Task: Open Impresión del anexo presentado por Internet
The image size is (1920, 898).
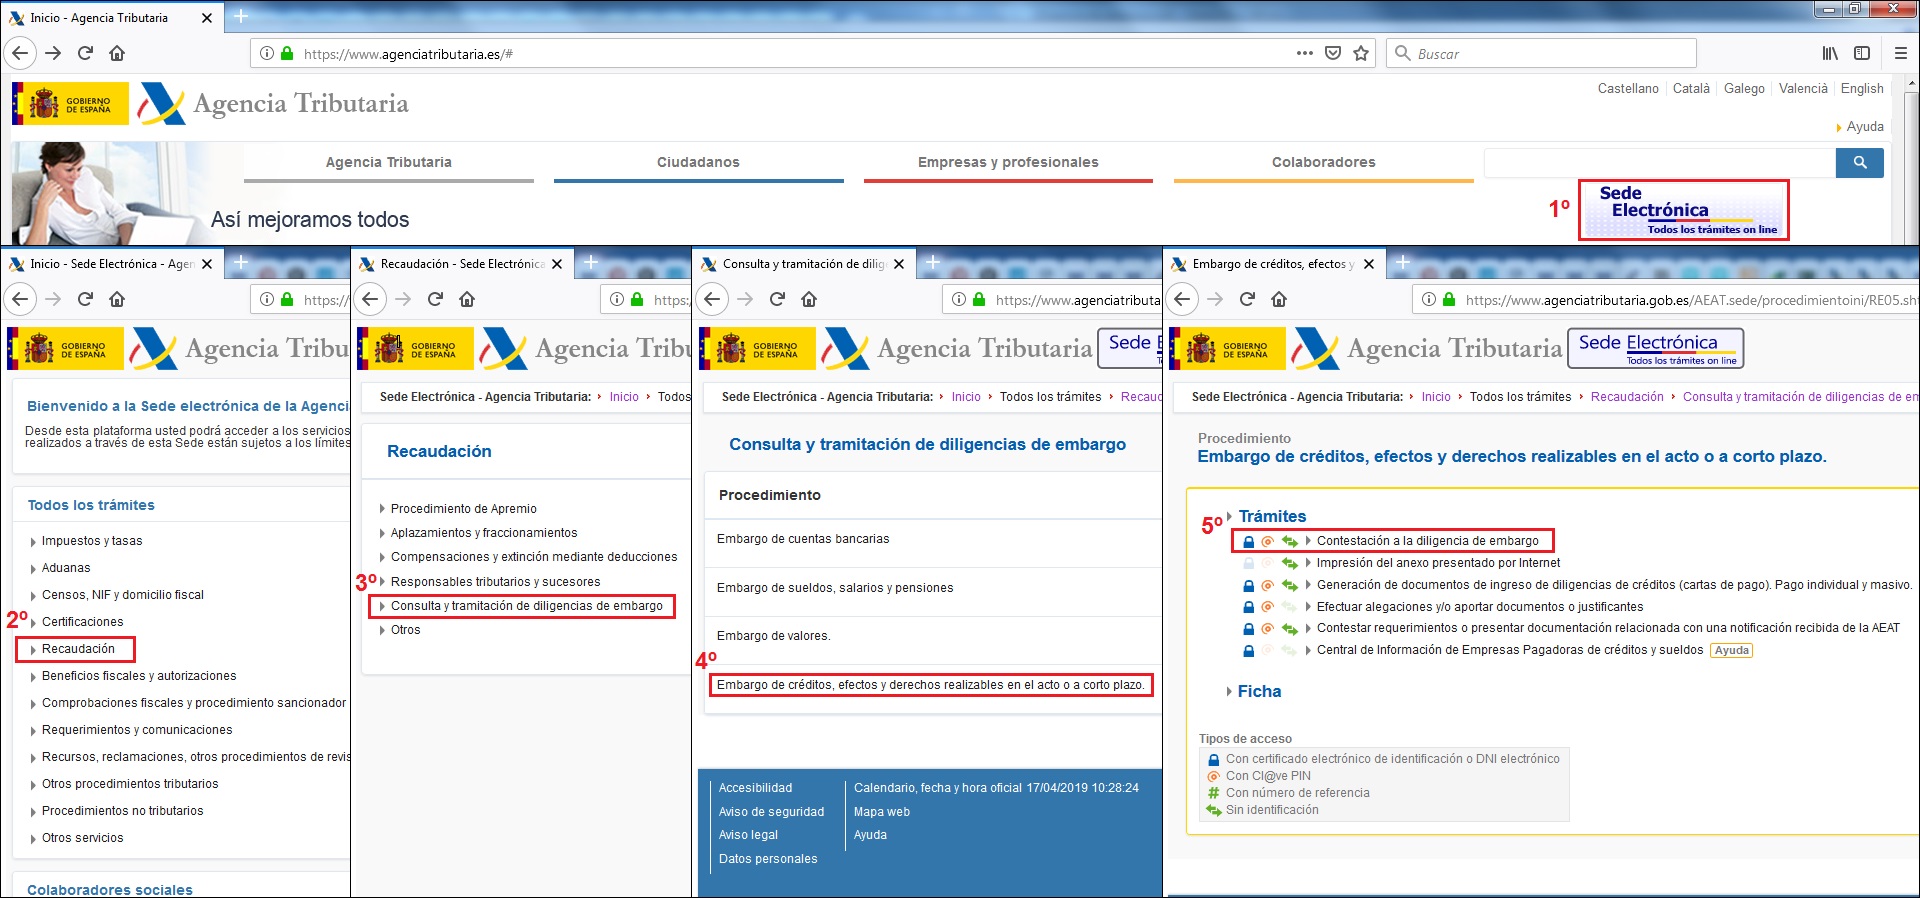Action: 1438,563
